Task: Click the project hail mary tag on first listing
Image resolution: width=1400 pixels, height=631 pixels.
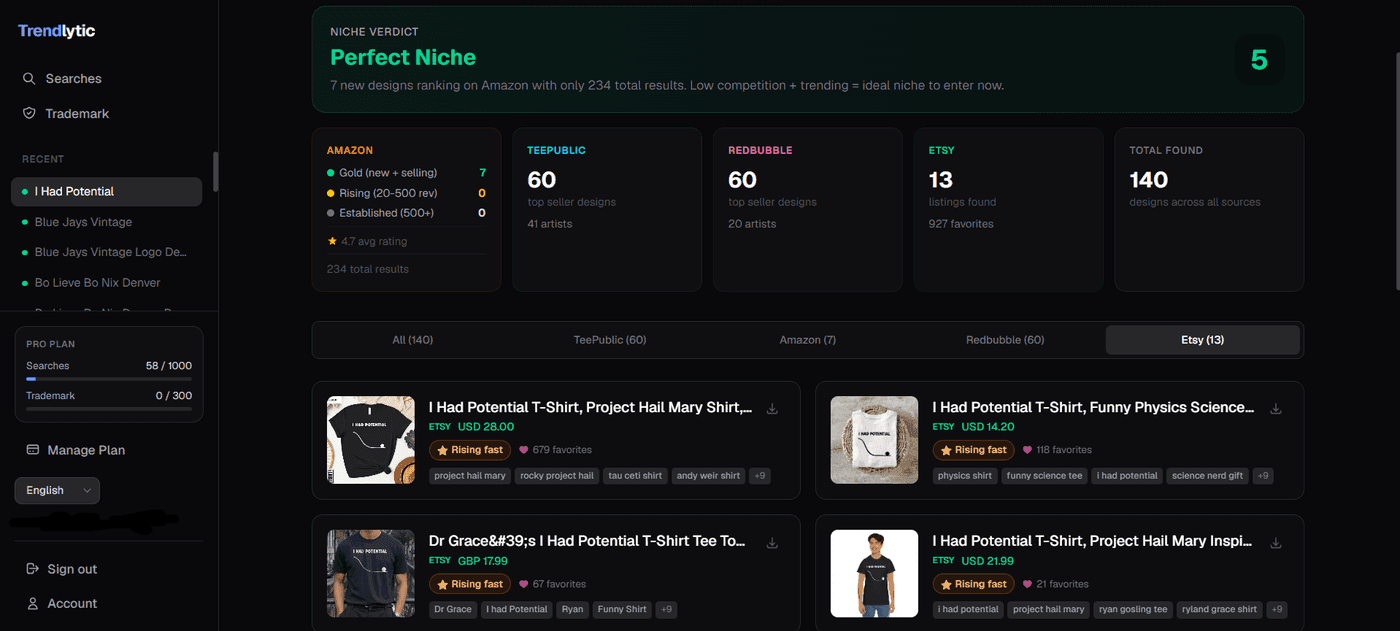Action: (x=470, y=476)
